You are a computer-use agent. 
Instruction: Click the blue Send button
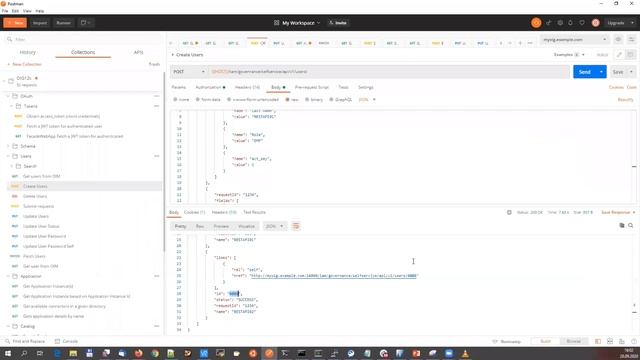click(x=584, y=72)
